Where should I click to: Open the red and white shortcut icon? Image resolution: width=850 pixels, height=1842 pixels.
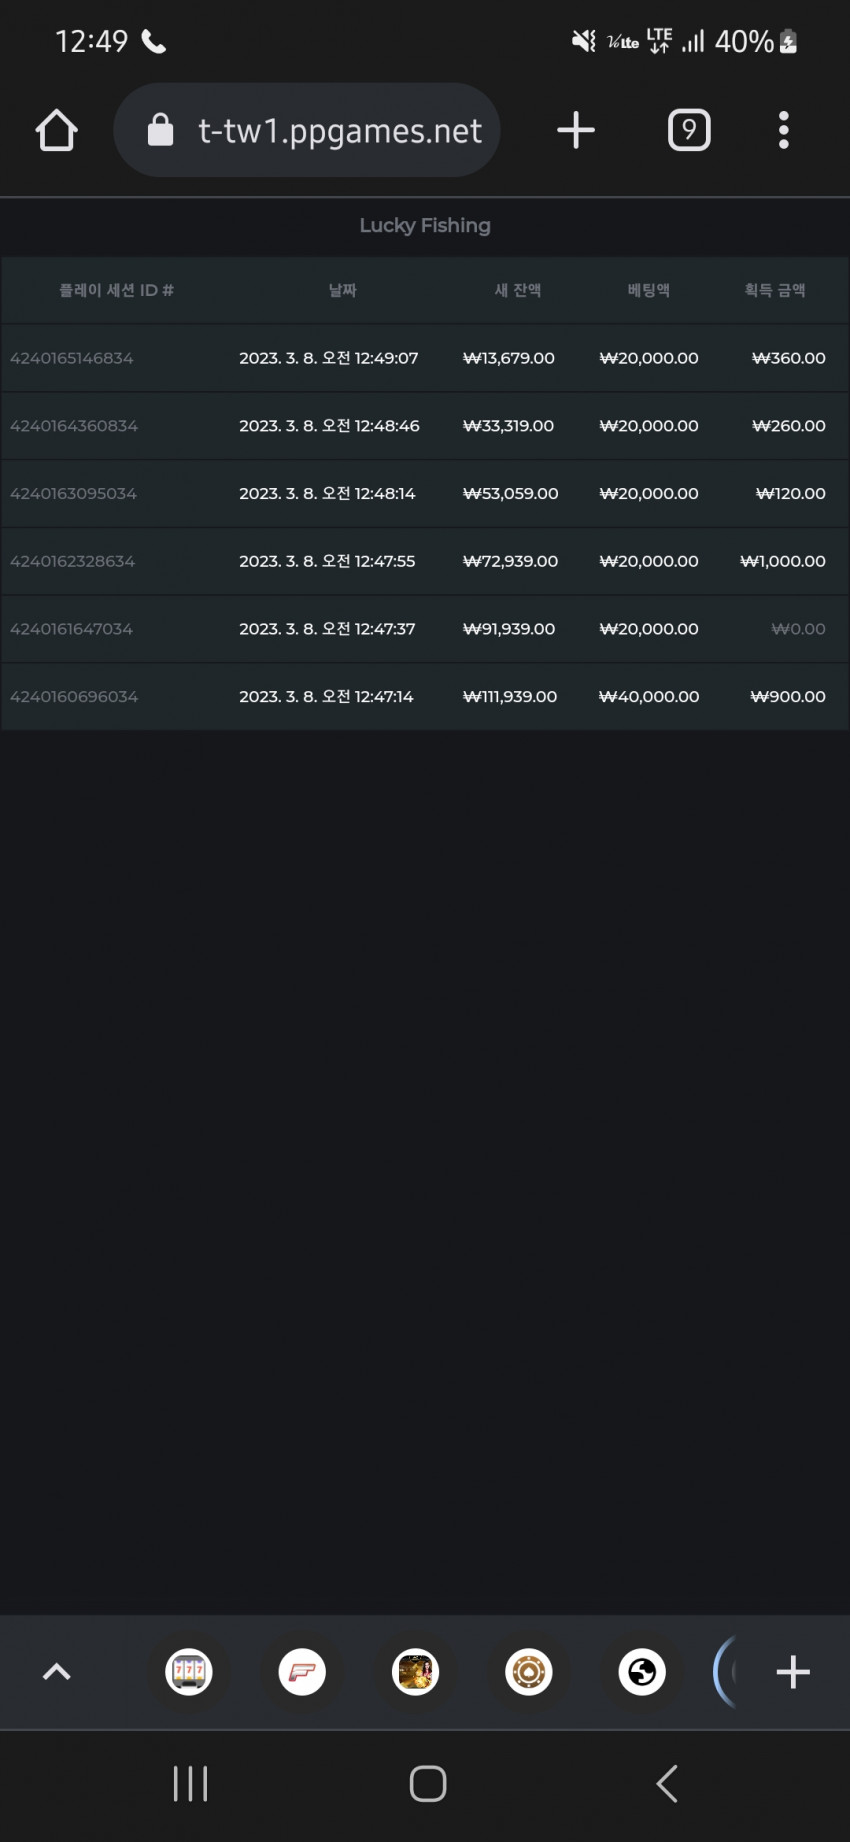(302, 1672)
